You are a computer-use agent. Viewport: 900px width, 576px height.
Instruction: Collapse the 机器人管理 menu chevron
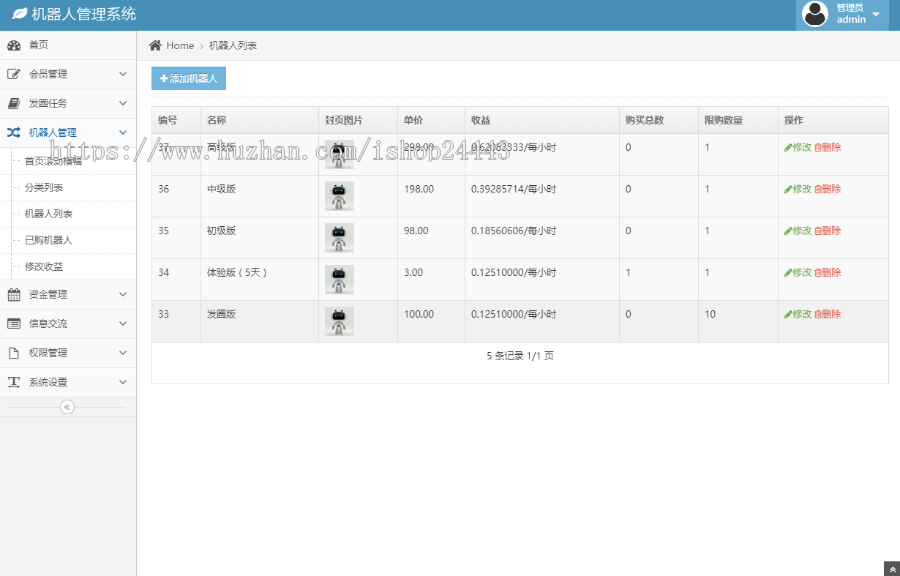tap(123, 132)
